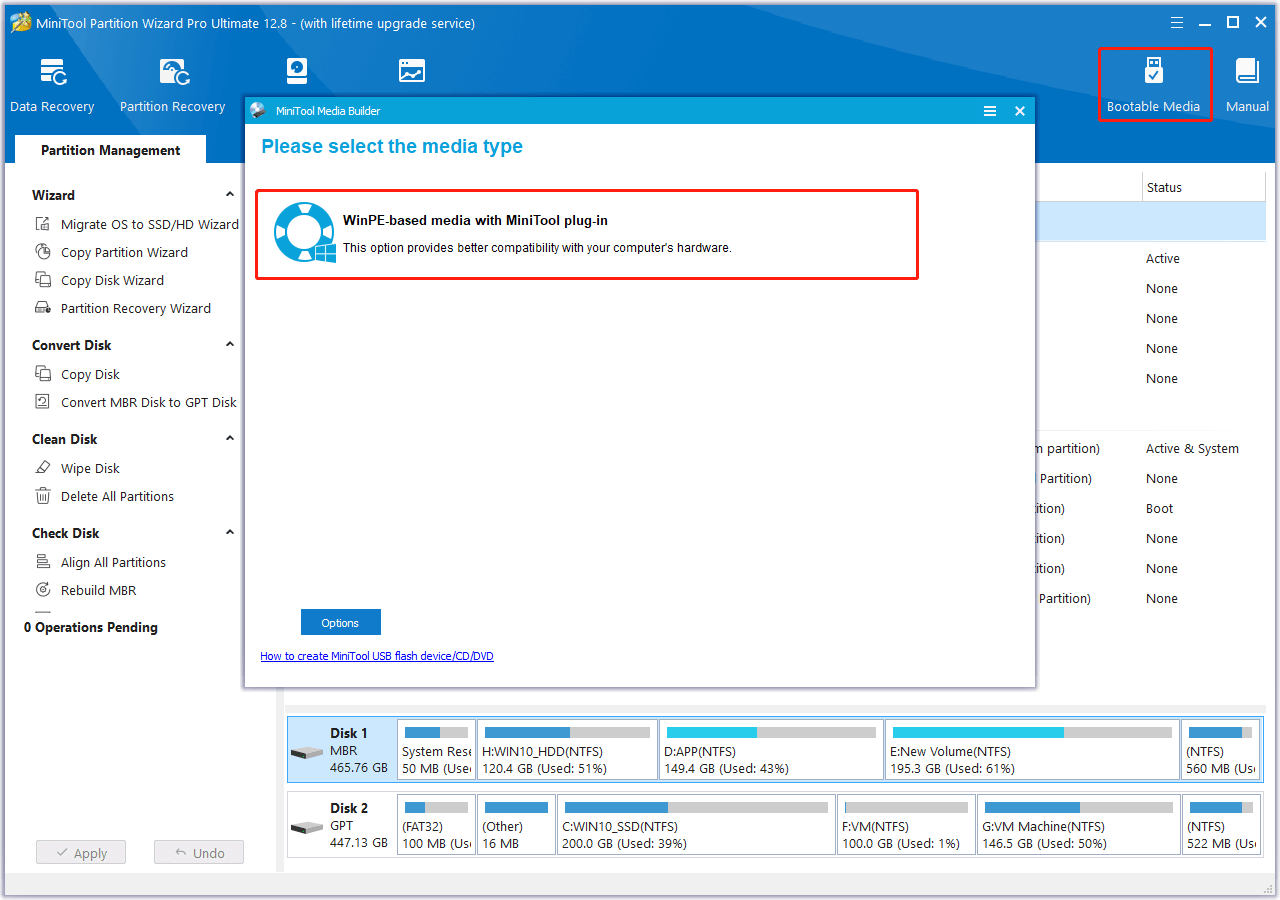Launch Migrate OS to SSD/HD Wizard
Viewport: 1280px width, 900px height.
(x=137, y=224)
